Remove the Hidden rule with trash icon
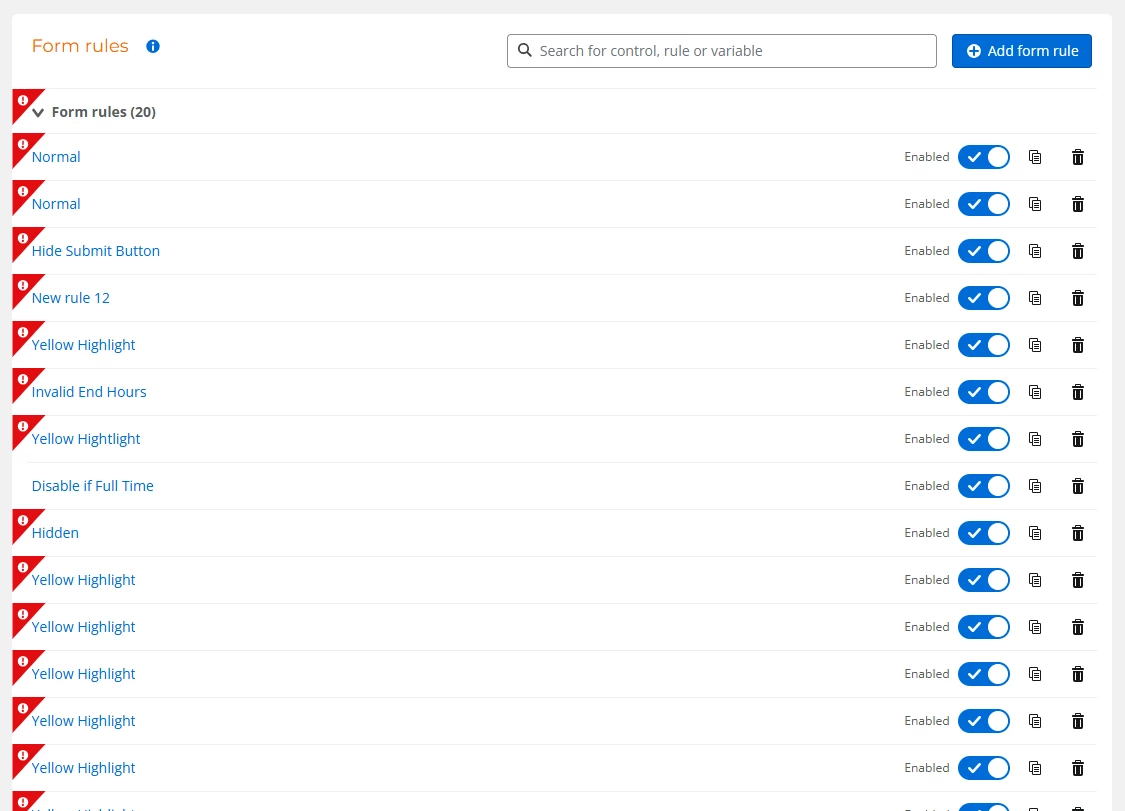Viewport: 1125px width, 811px height. 1078,533
